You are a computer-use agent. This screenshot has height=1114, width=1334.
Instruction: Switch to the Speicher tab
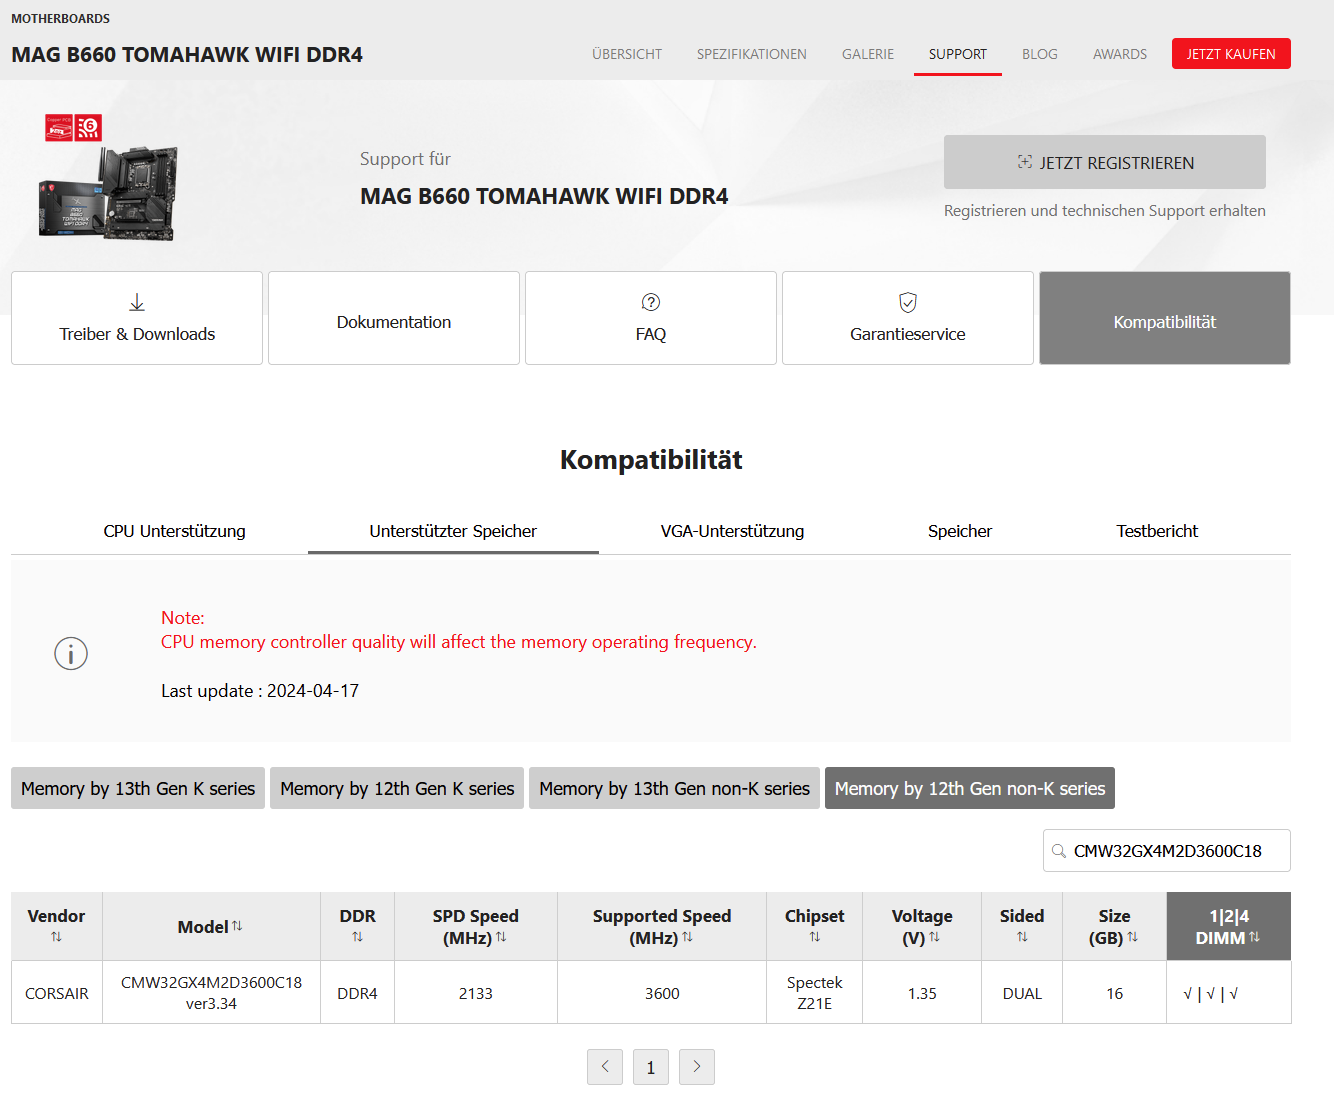960,531
